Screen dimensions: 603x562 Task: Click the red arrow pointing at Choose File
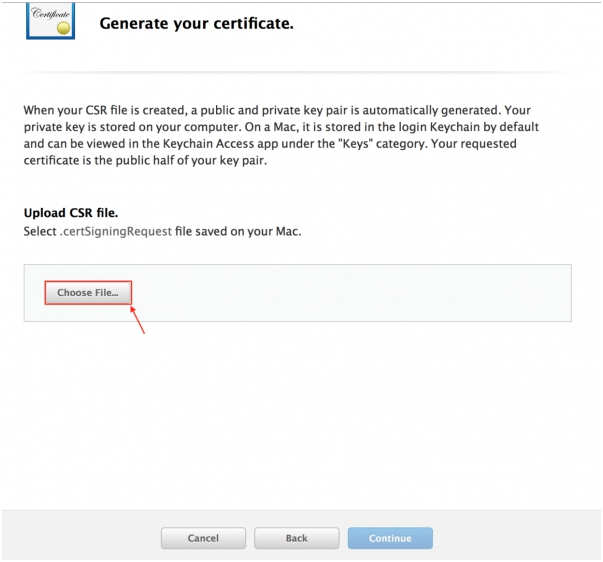pos(141,322)
